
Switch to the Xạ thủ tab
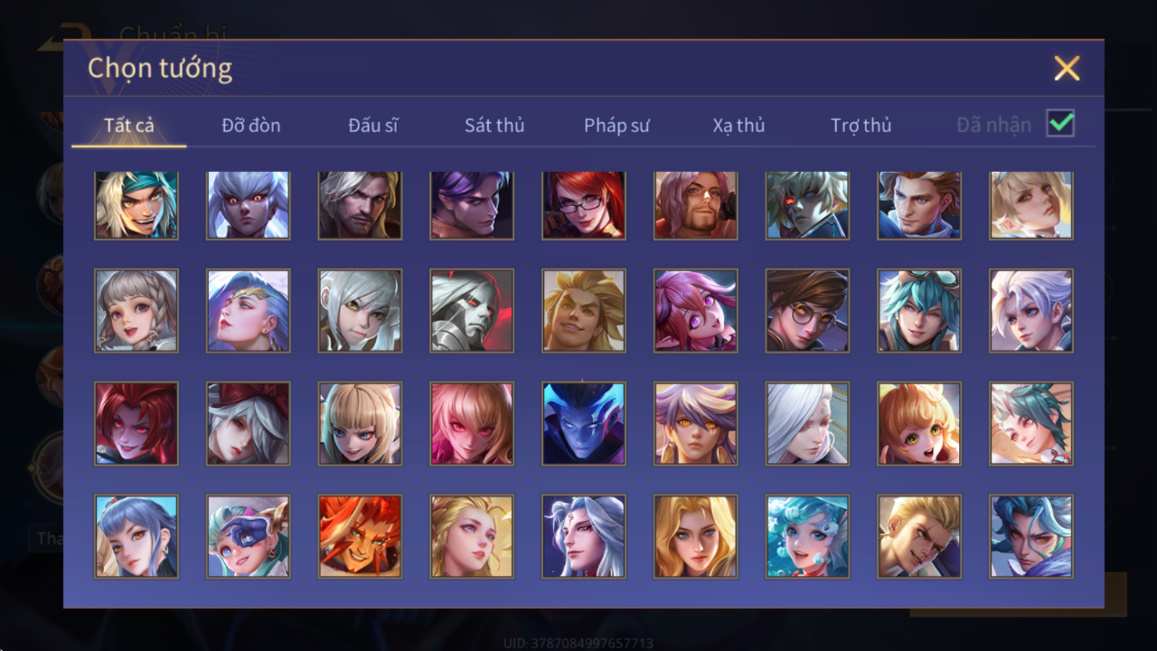[x=739, y=125]
